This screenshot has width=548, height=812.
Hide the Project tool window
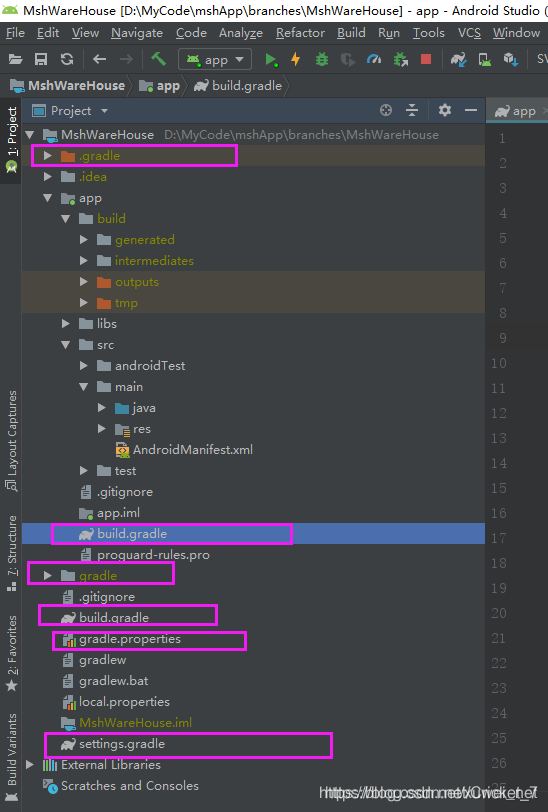471,110
